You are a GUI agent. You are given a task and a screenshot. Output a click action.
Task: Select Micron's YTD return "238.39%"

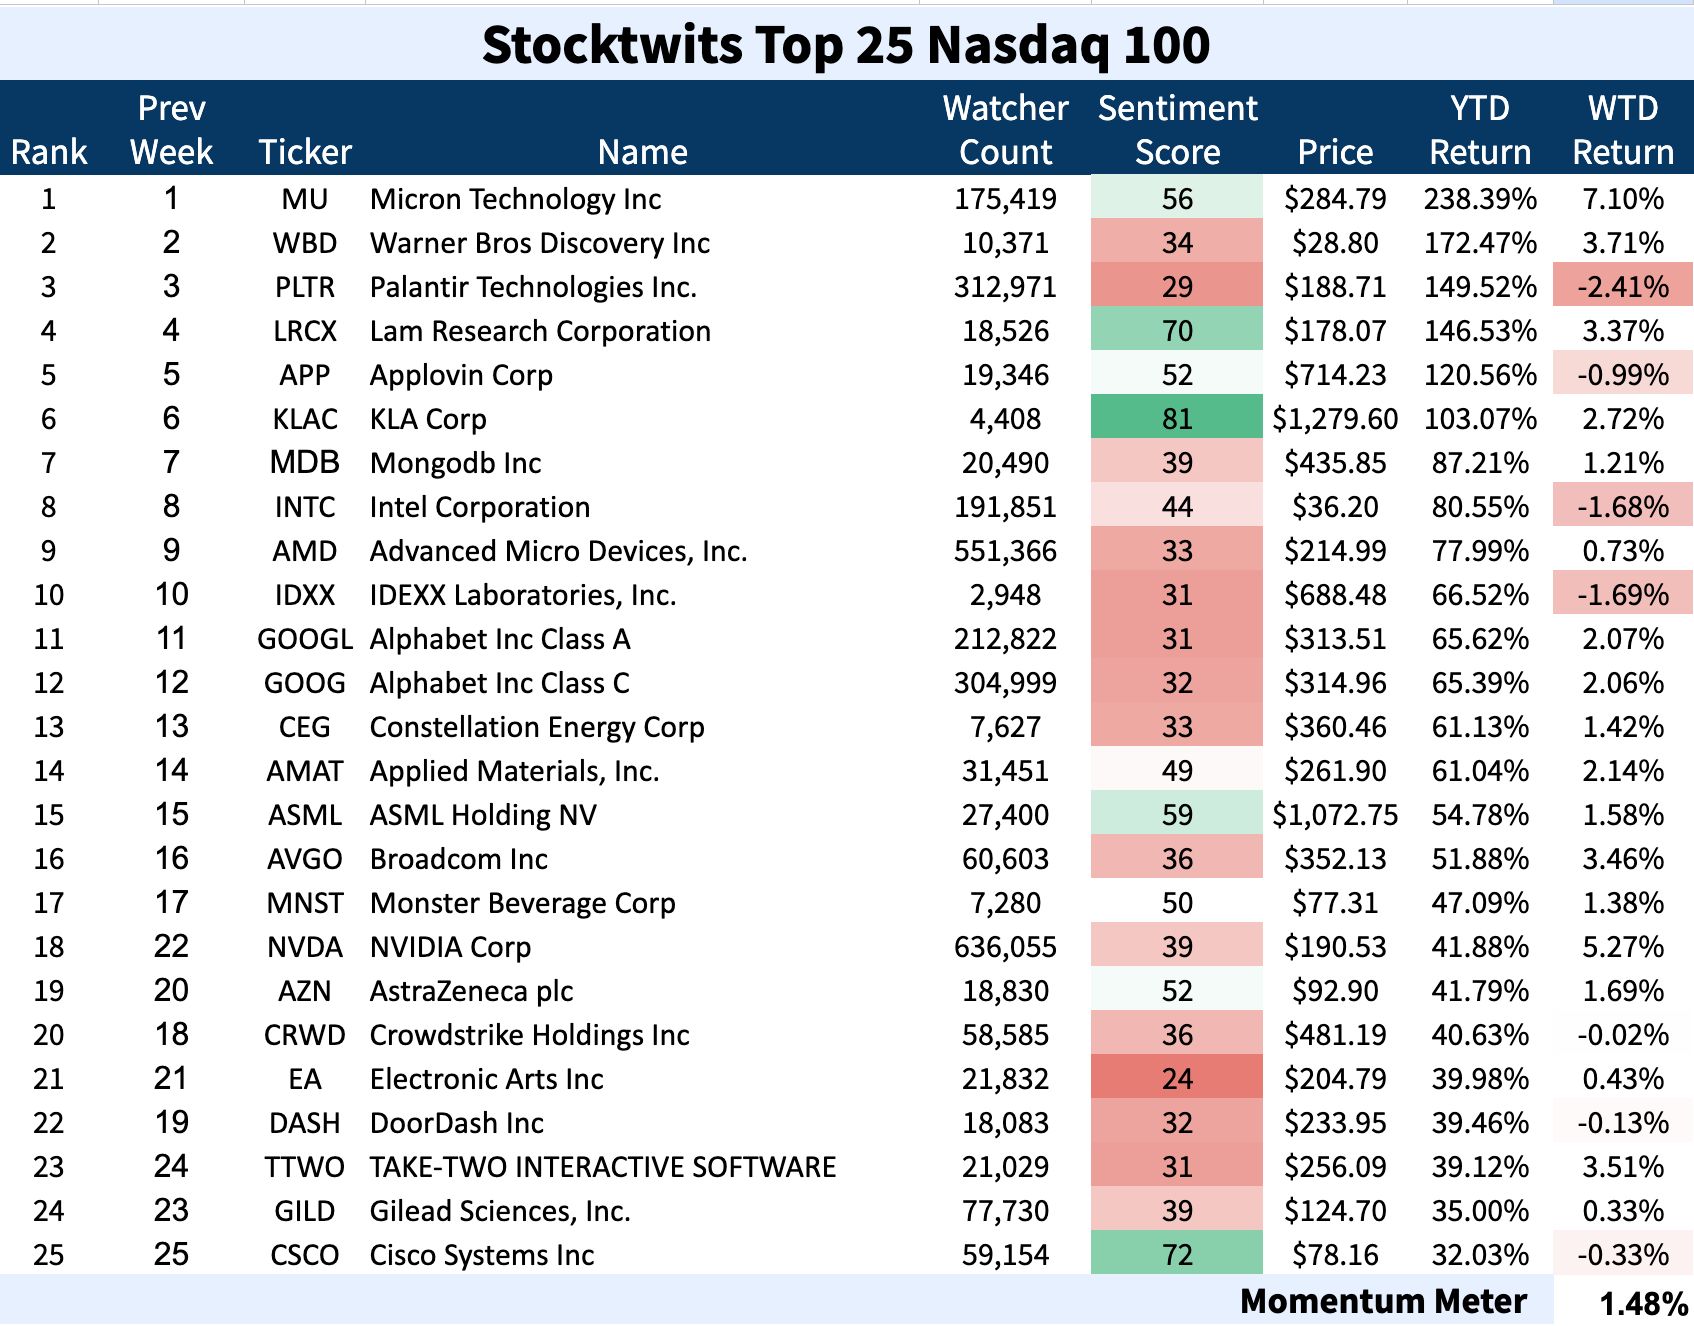pos(1480,199)
